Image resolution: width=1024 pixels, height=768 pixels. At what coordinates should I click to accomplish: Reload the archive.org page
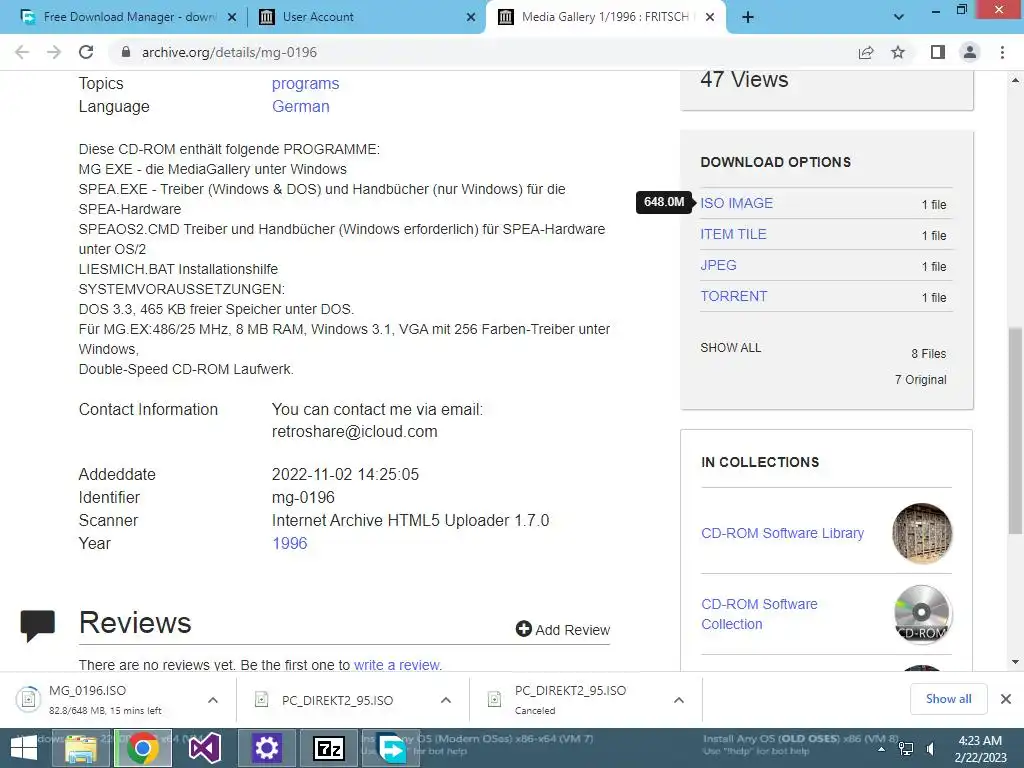pos(86,52)
